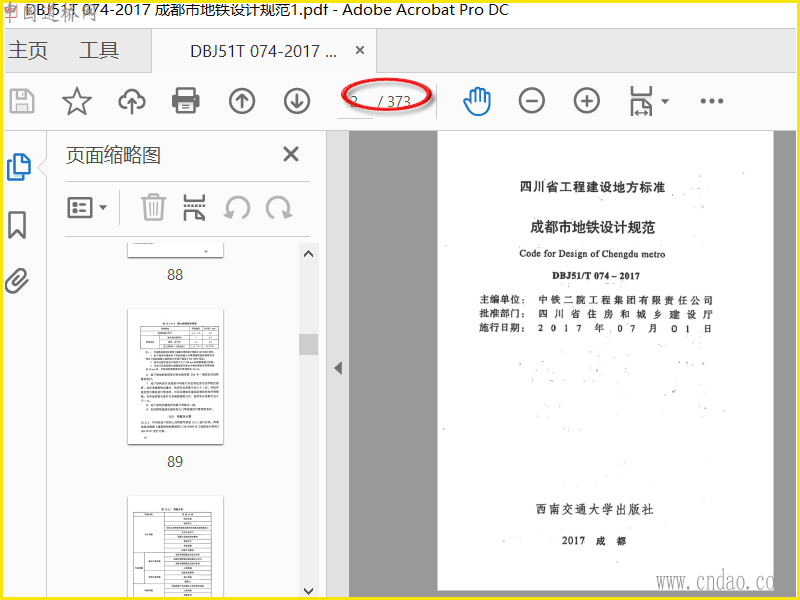Screen dimensions: 800x600
Task: Select the Hand pan tool
Action: pyautogui.click(x=477, y=101)
